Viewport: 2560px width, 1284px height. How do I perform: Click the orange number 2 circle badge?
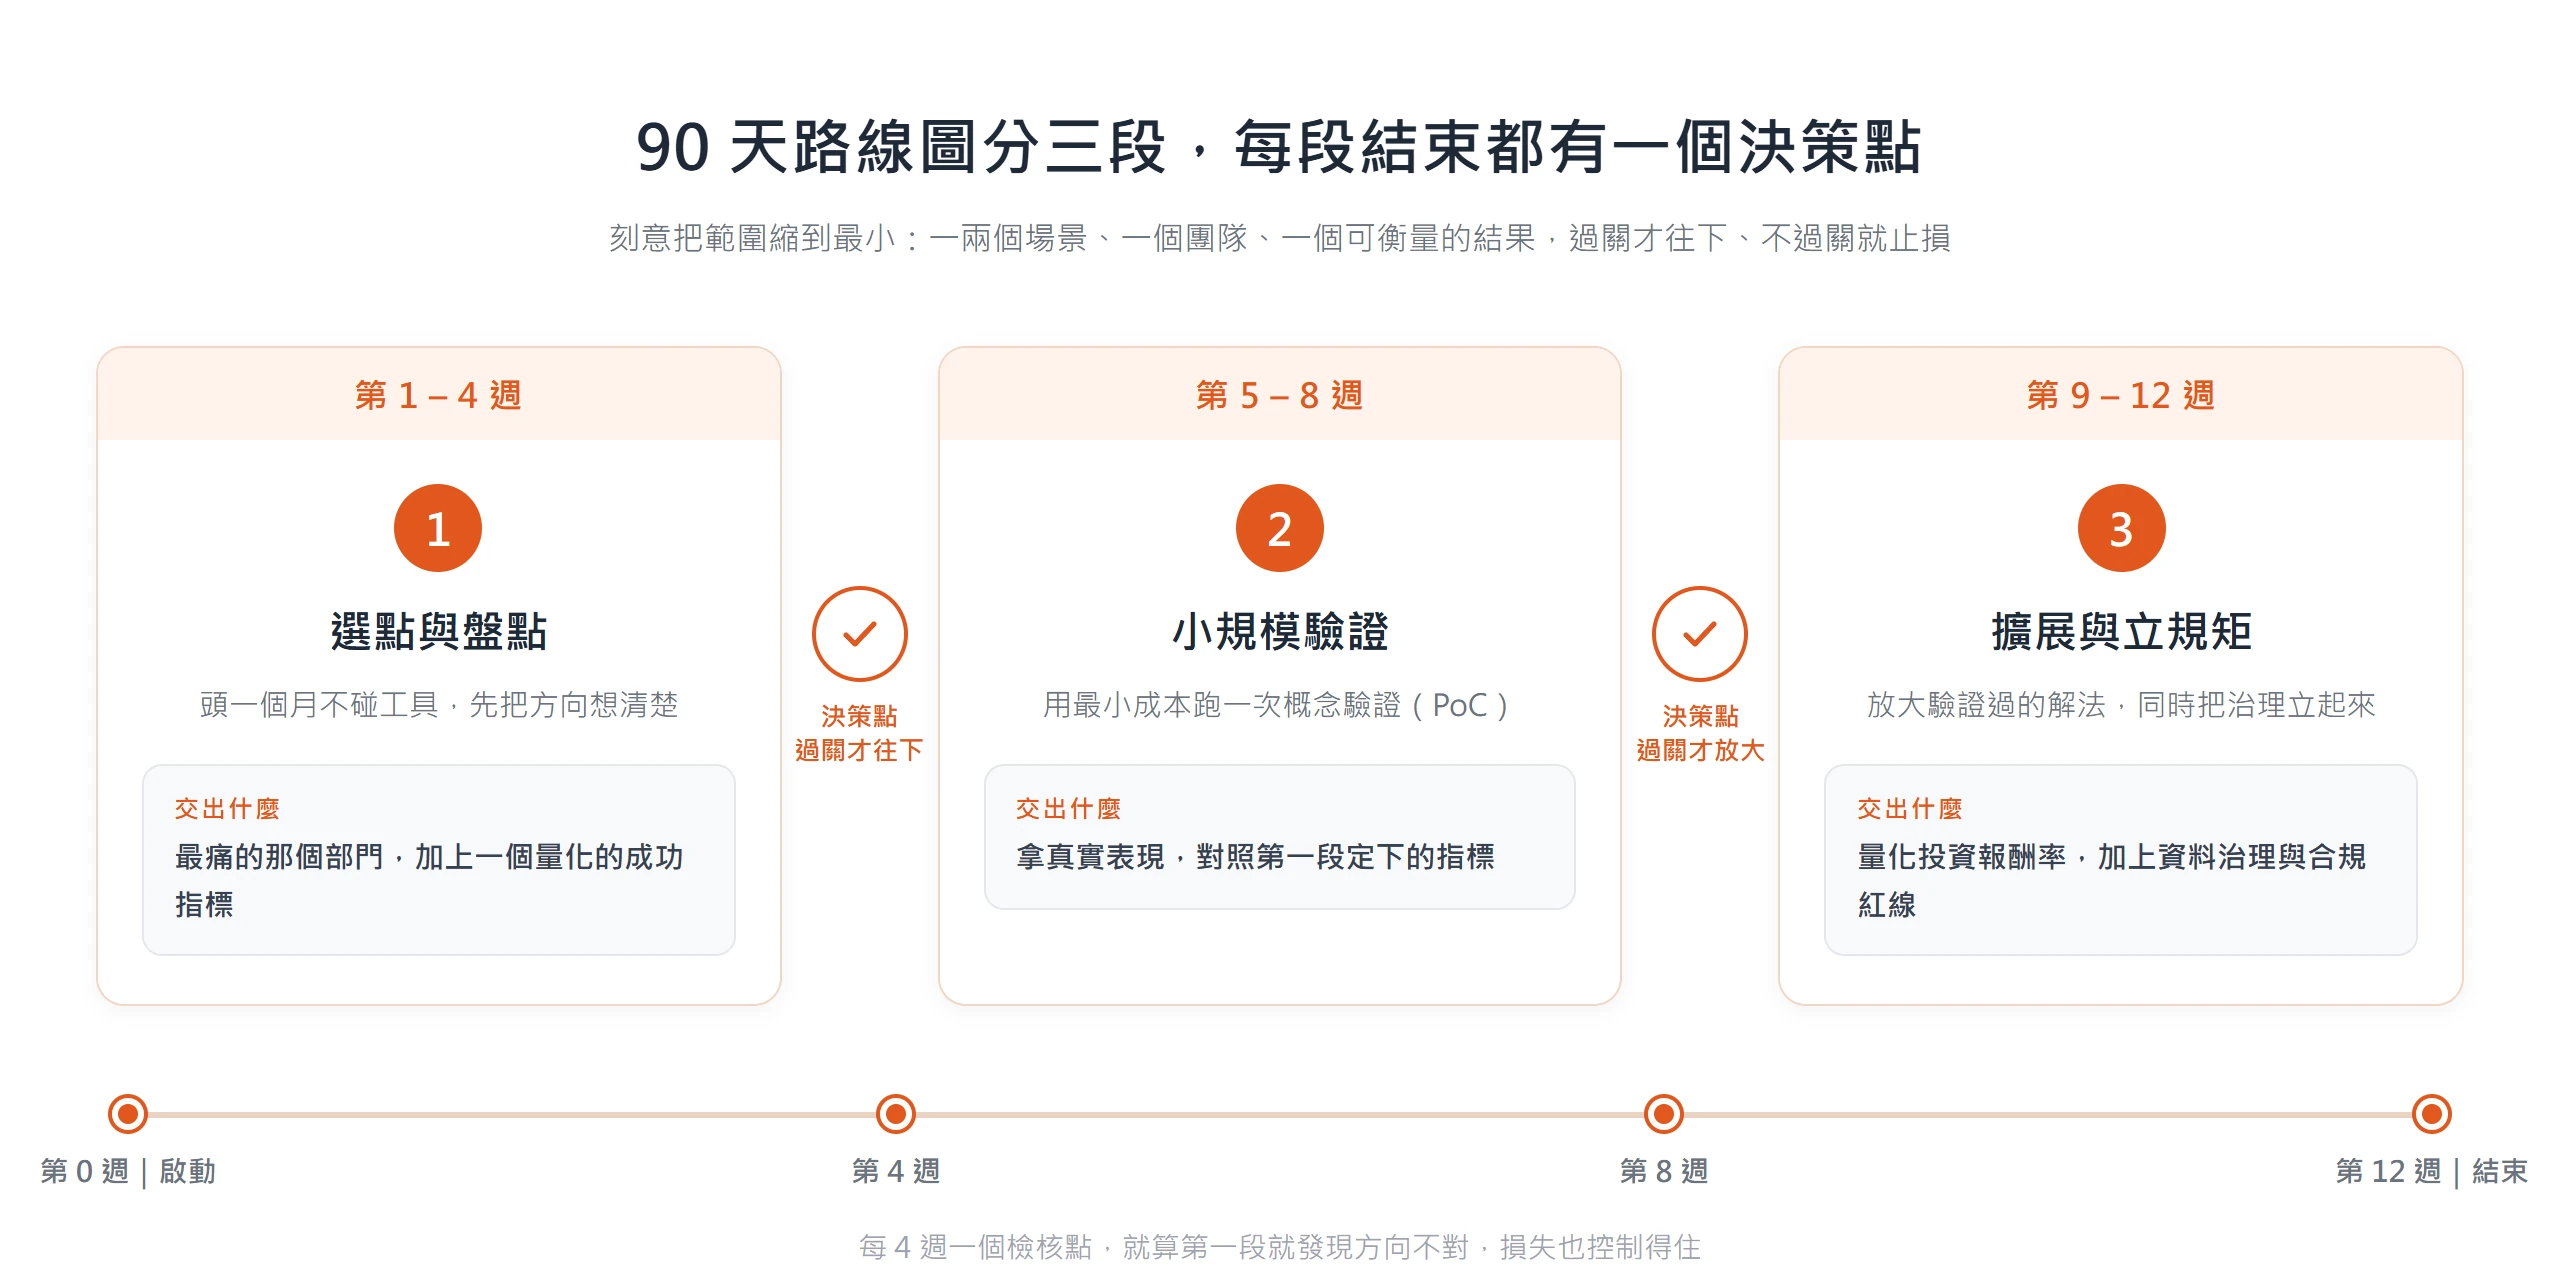[x=1279, y=528]
